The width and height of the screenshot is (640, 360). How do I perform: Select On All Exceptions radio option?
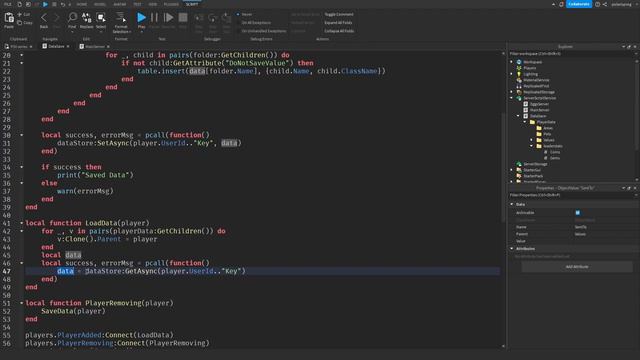(238, 23)
